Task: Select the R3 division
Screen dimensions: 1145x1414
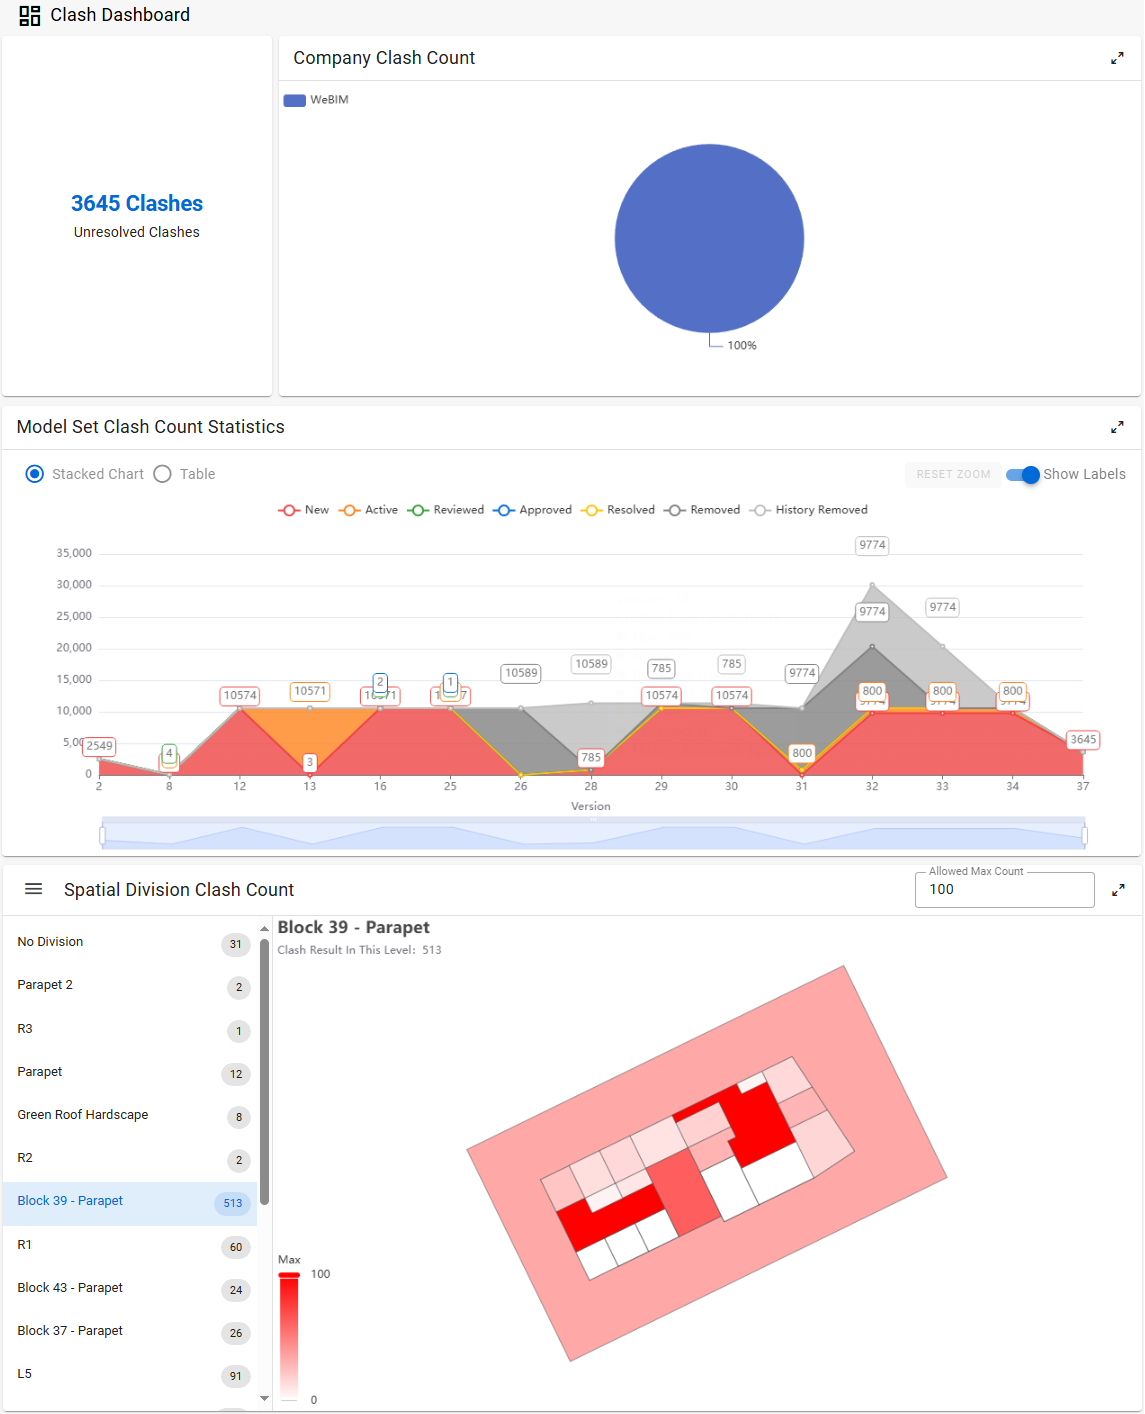Action: click(130, 1029)
